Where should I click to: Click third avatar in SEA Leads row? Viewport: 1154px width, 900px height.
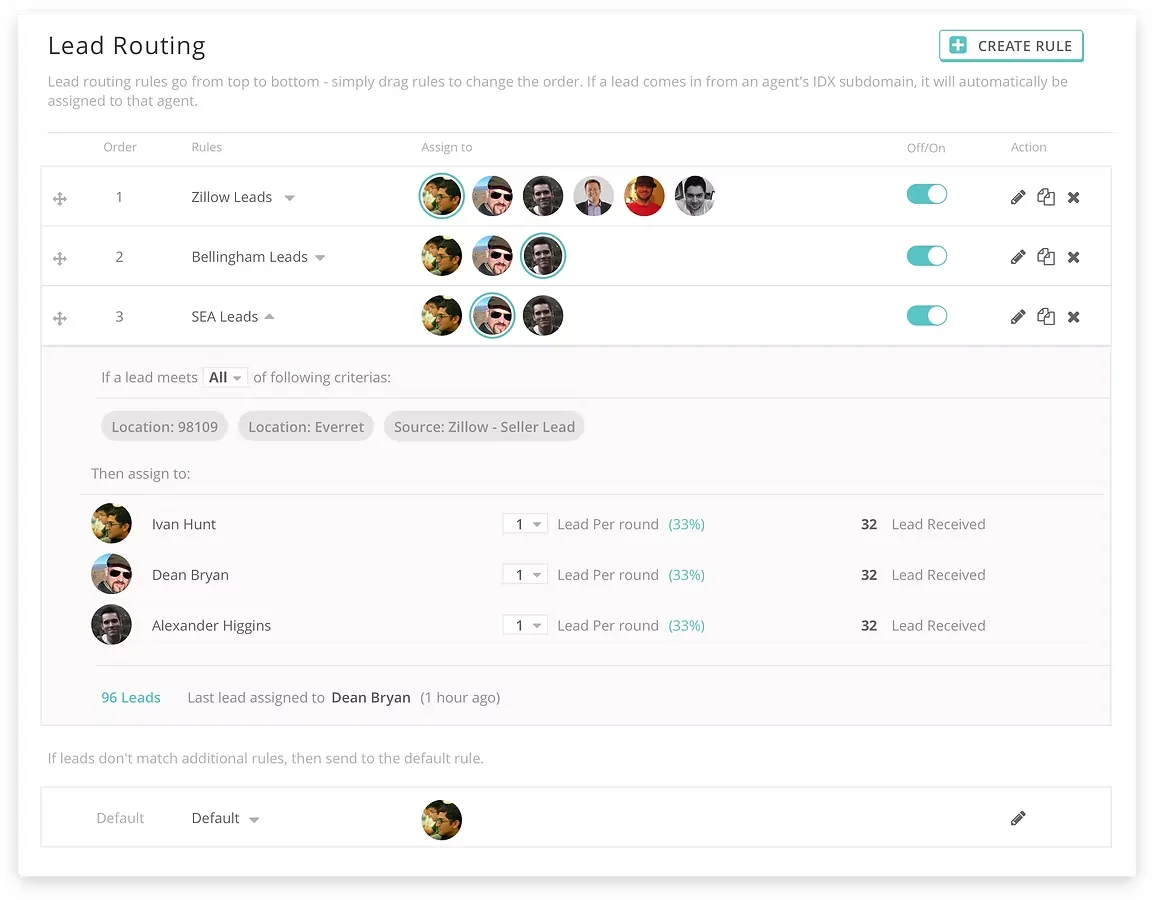coord(543,316)
